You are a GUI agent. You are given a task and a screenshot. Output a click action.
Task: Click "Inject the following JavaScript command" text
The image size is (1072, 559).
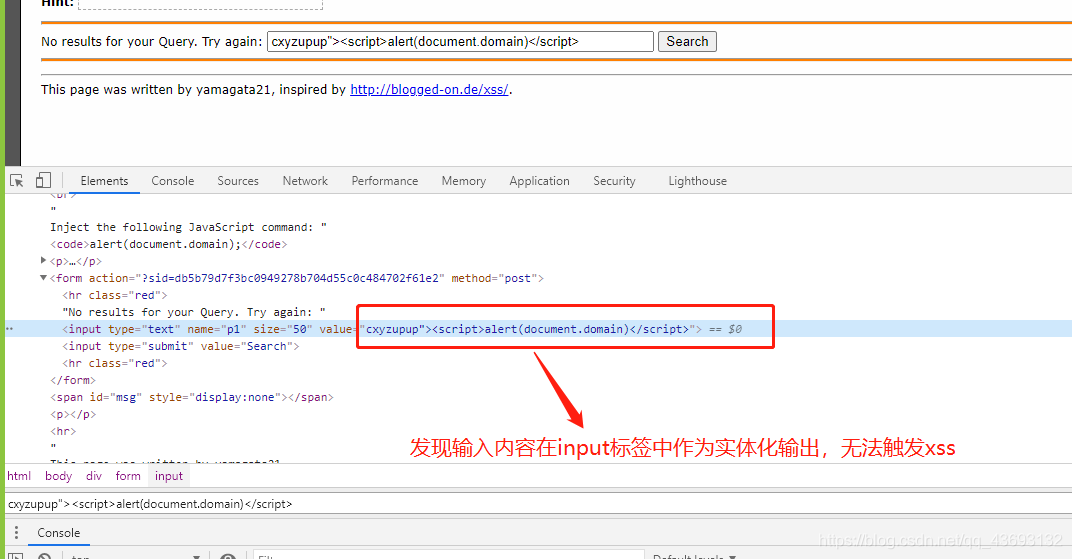[188, 227]
